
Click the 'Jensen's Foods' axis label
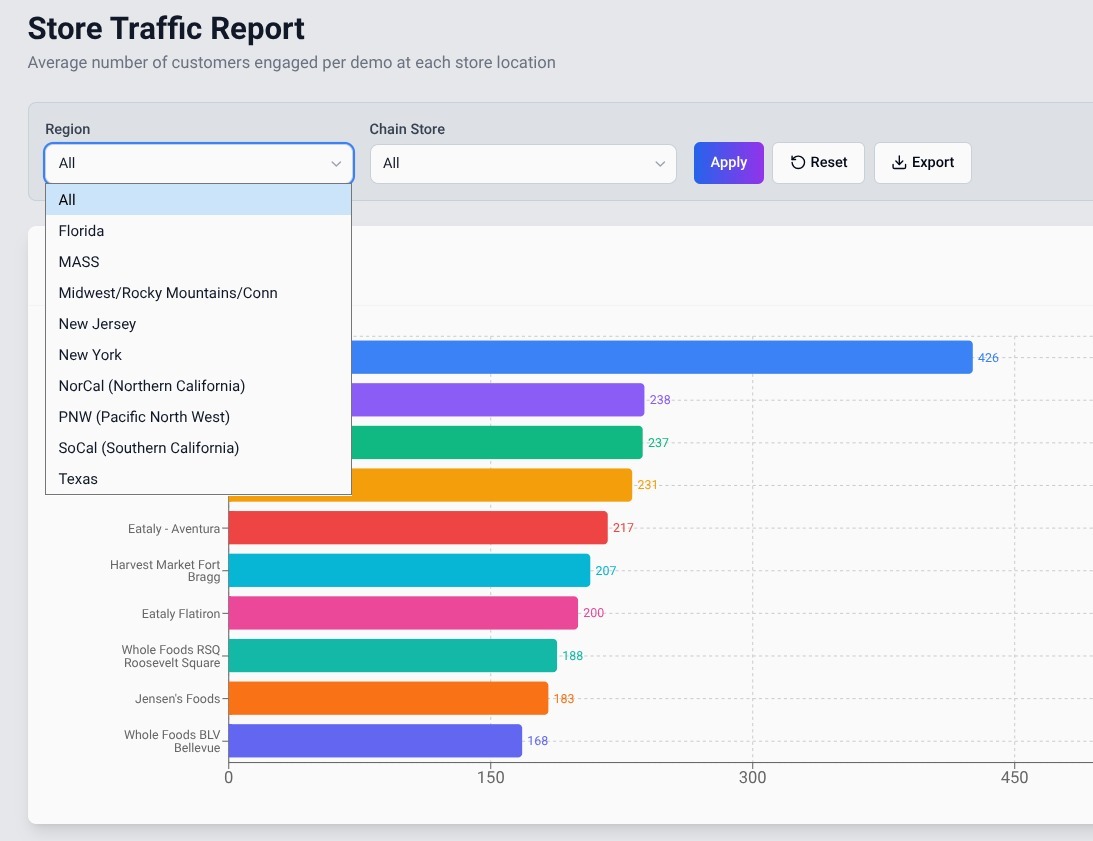point(177,699)
